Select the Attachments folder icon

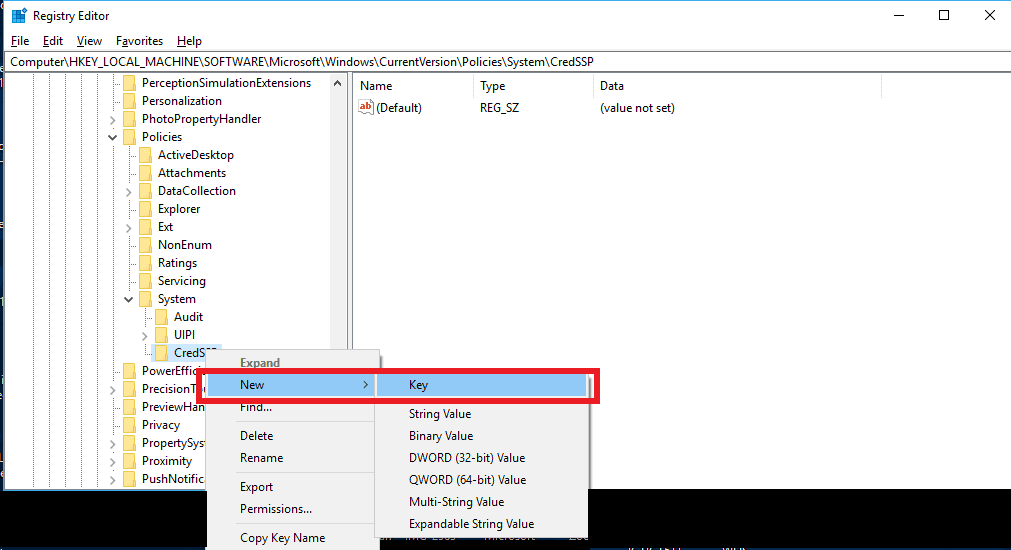(146, 173)
